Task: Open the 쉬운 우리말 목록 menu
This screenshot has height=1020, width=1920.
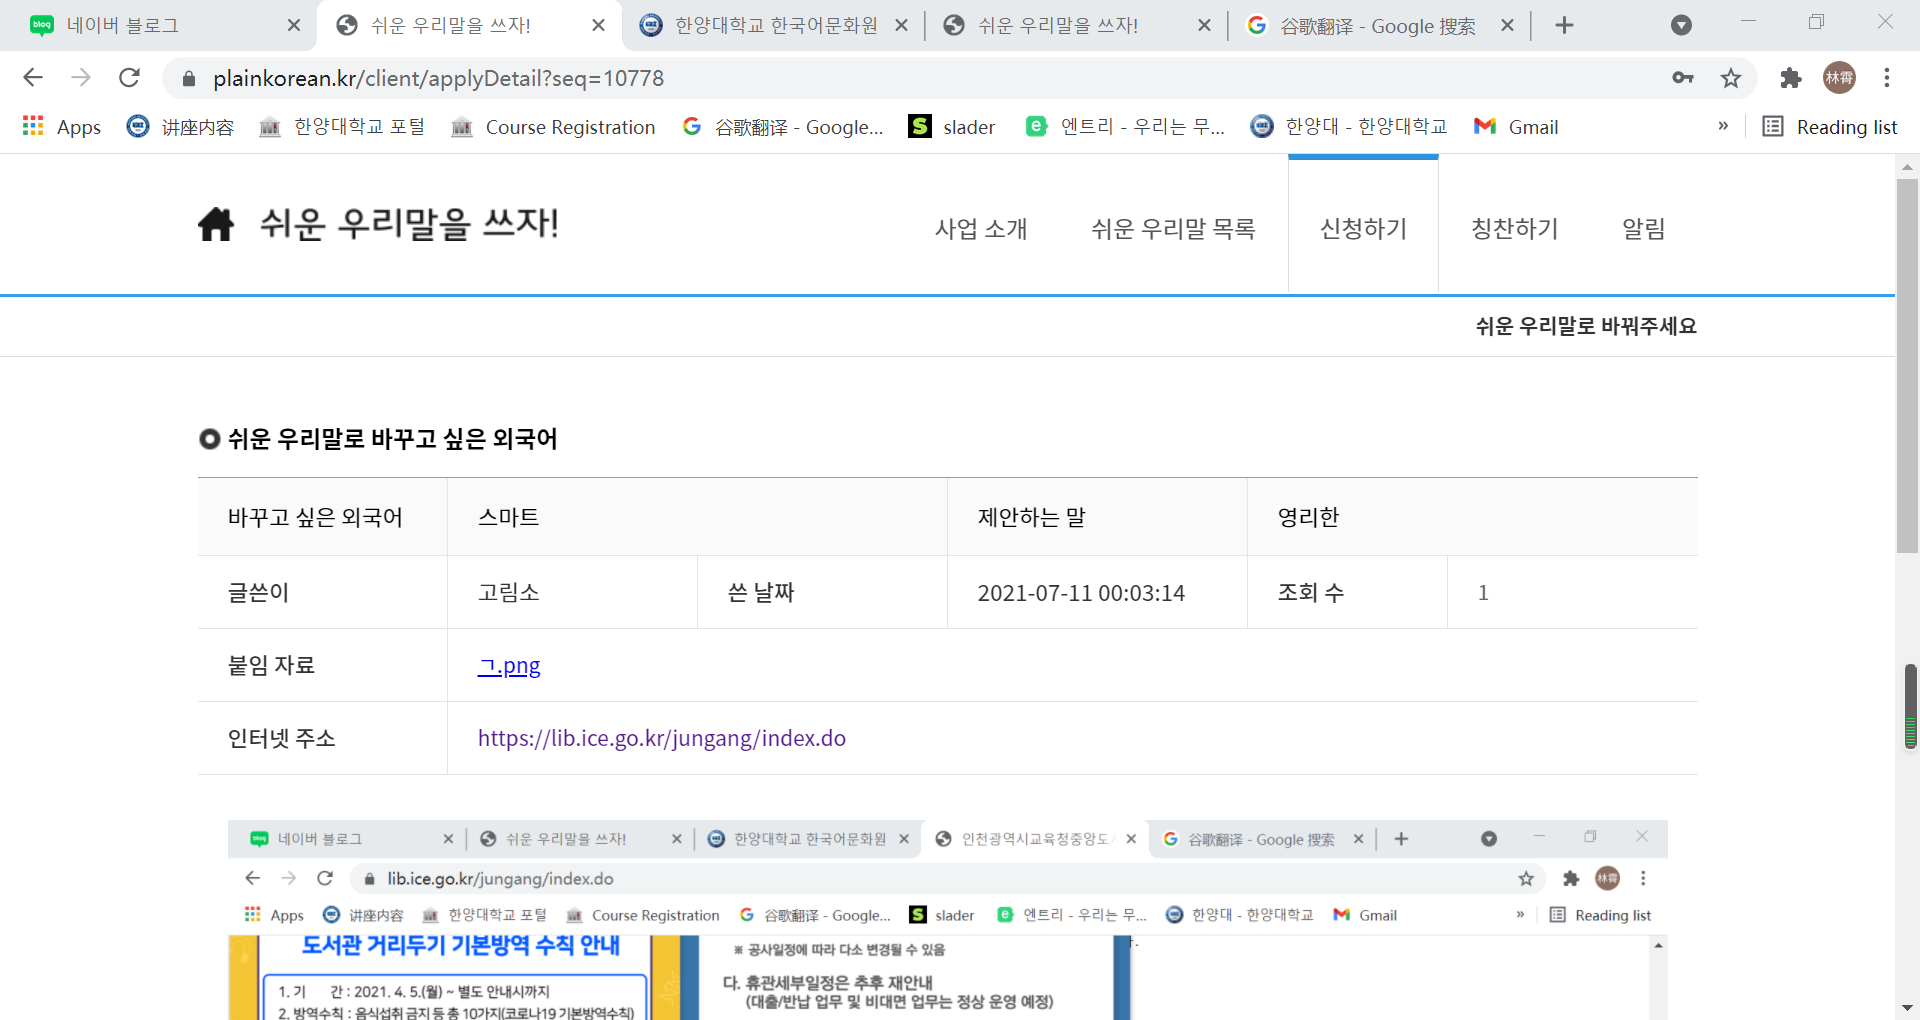Action: pos(1173,229)
